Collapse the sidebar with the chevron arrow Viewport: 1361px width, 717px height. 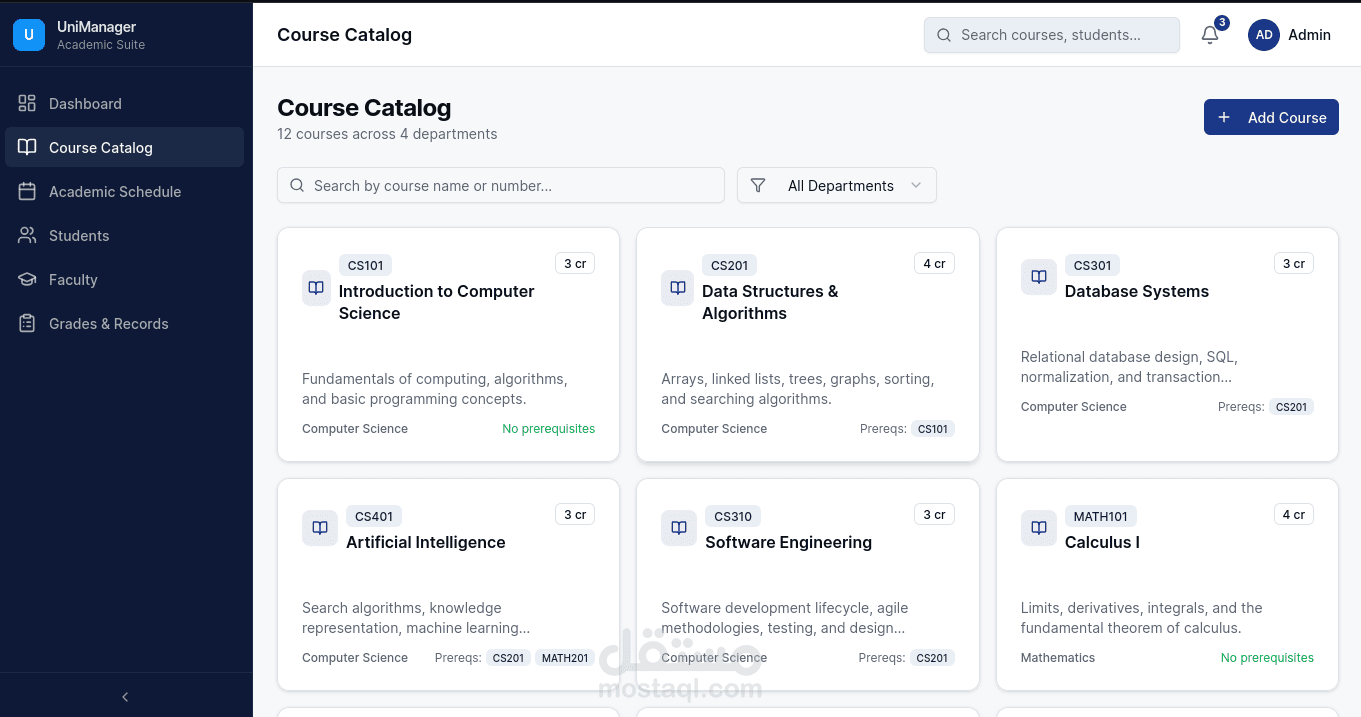click(x=125, y=697)
